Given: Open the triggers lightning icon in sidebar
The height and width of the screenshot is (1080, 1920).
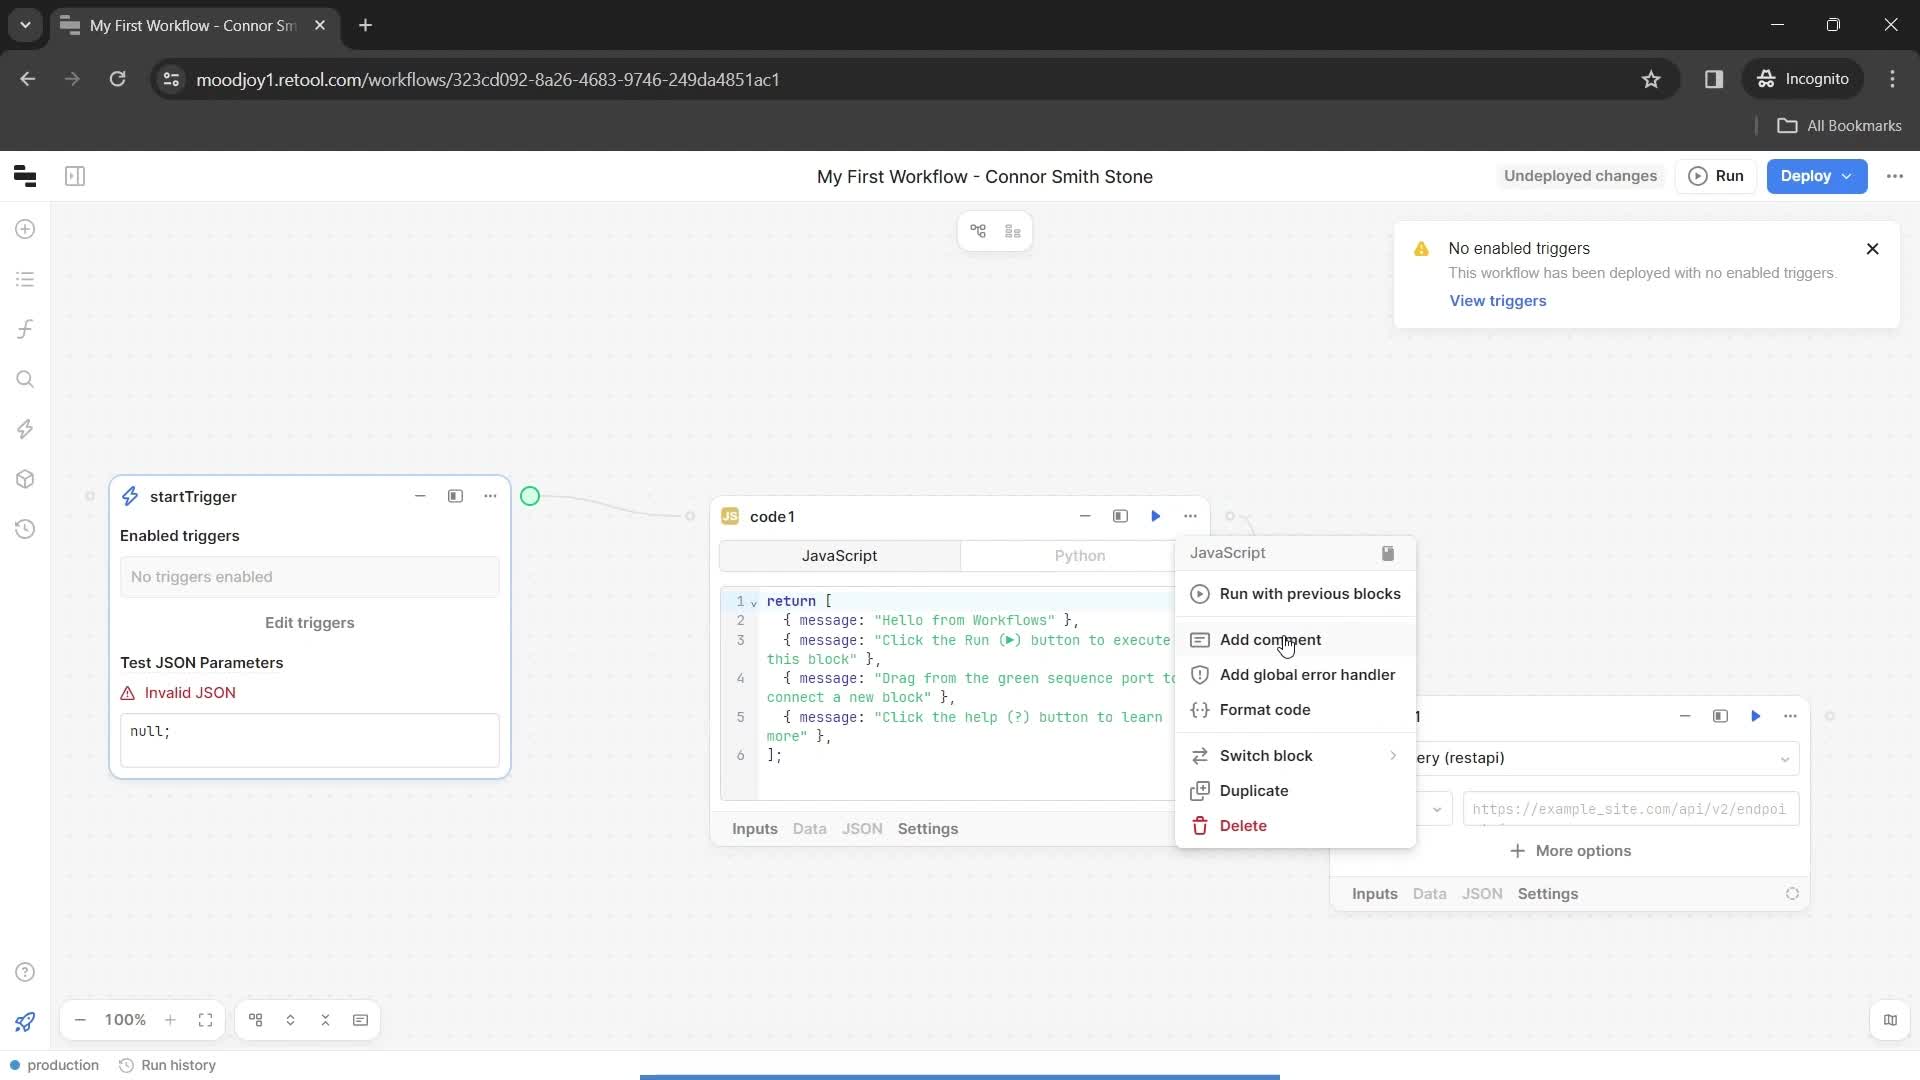Looking at the screenshot, I should (26, 429).
